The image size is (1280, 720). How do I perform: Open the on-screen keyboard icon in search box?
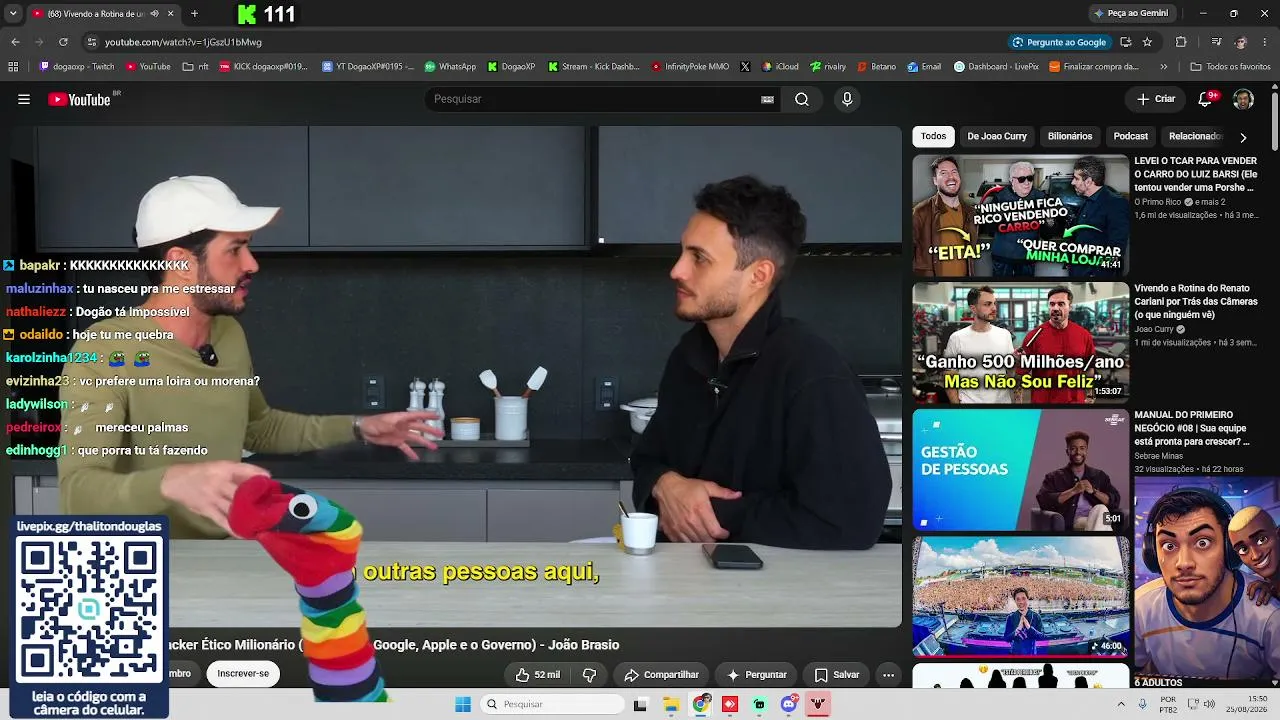pyautogui.click(x=767, y=99)
